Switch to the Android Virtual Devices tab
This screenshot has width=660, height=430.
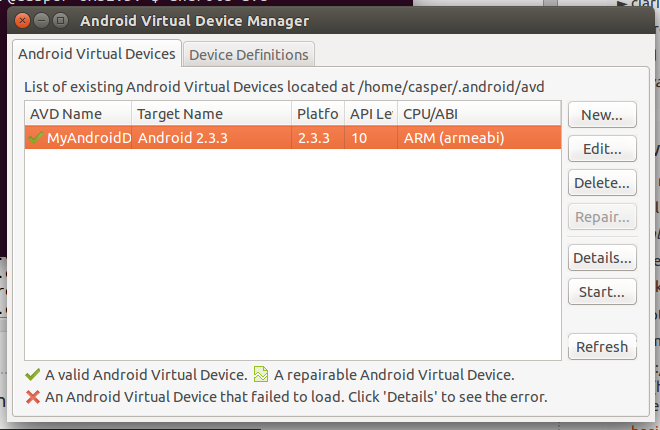pos(97,54)
